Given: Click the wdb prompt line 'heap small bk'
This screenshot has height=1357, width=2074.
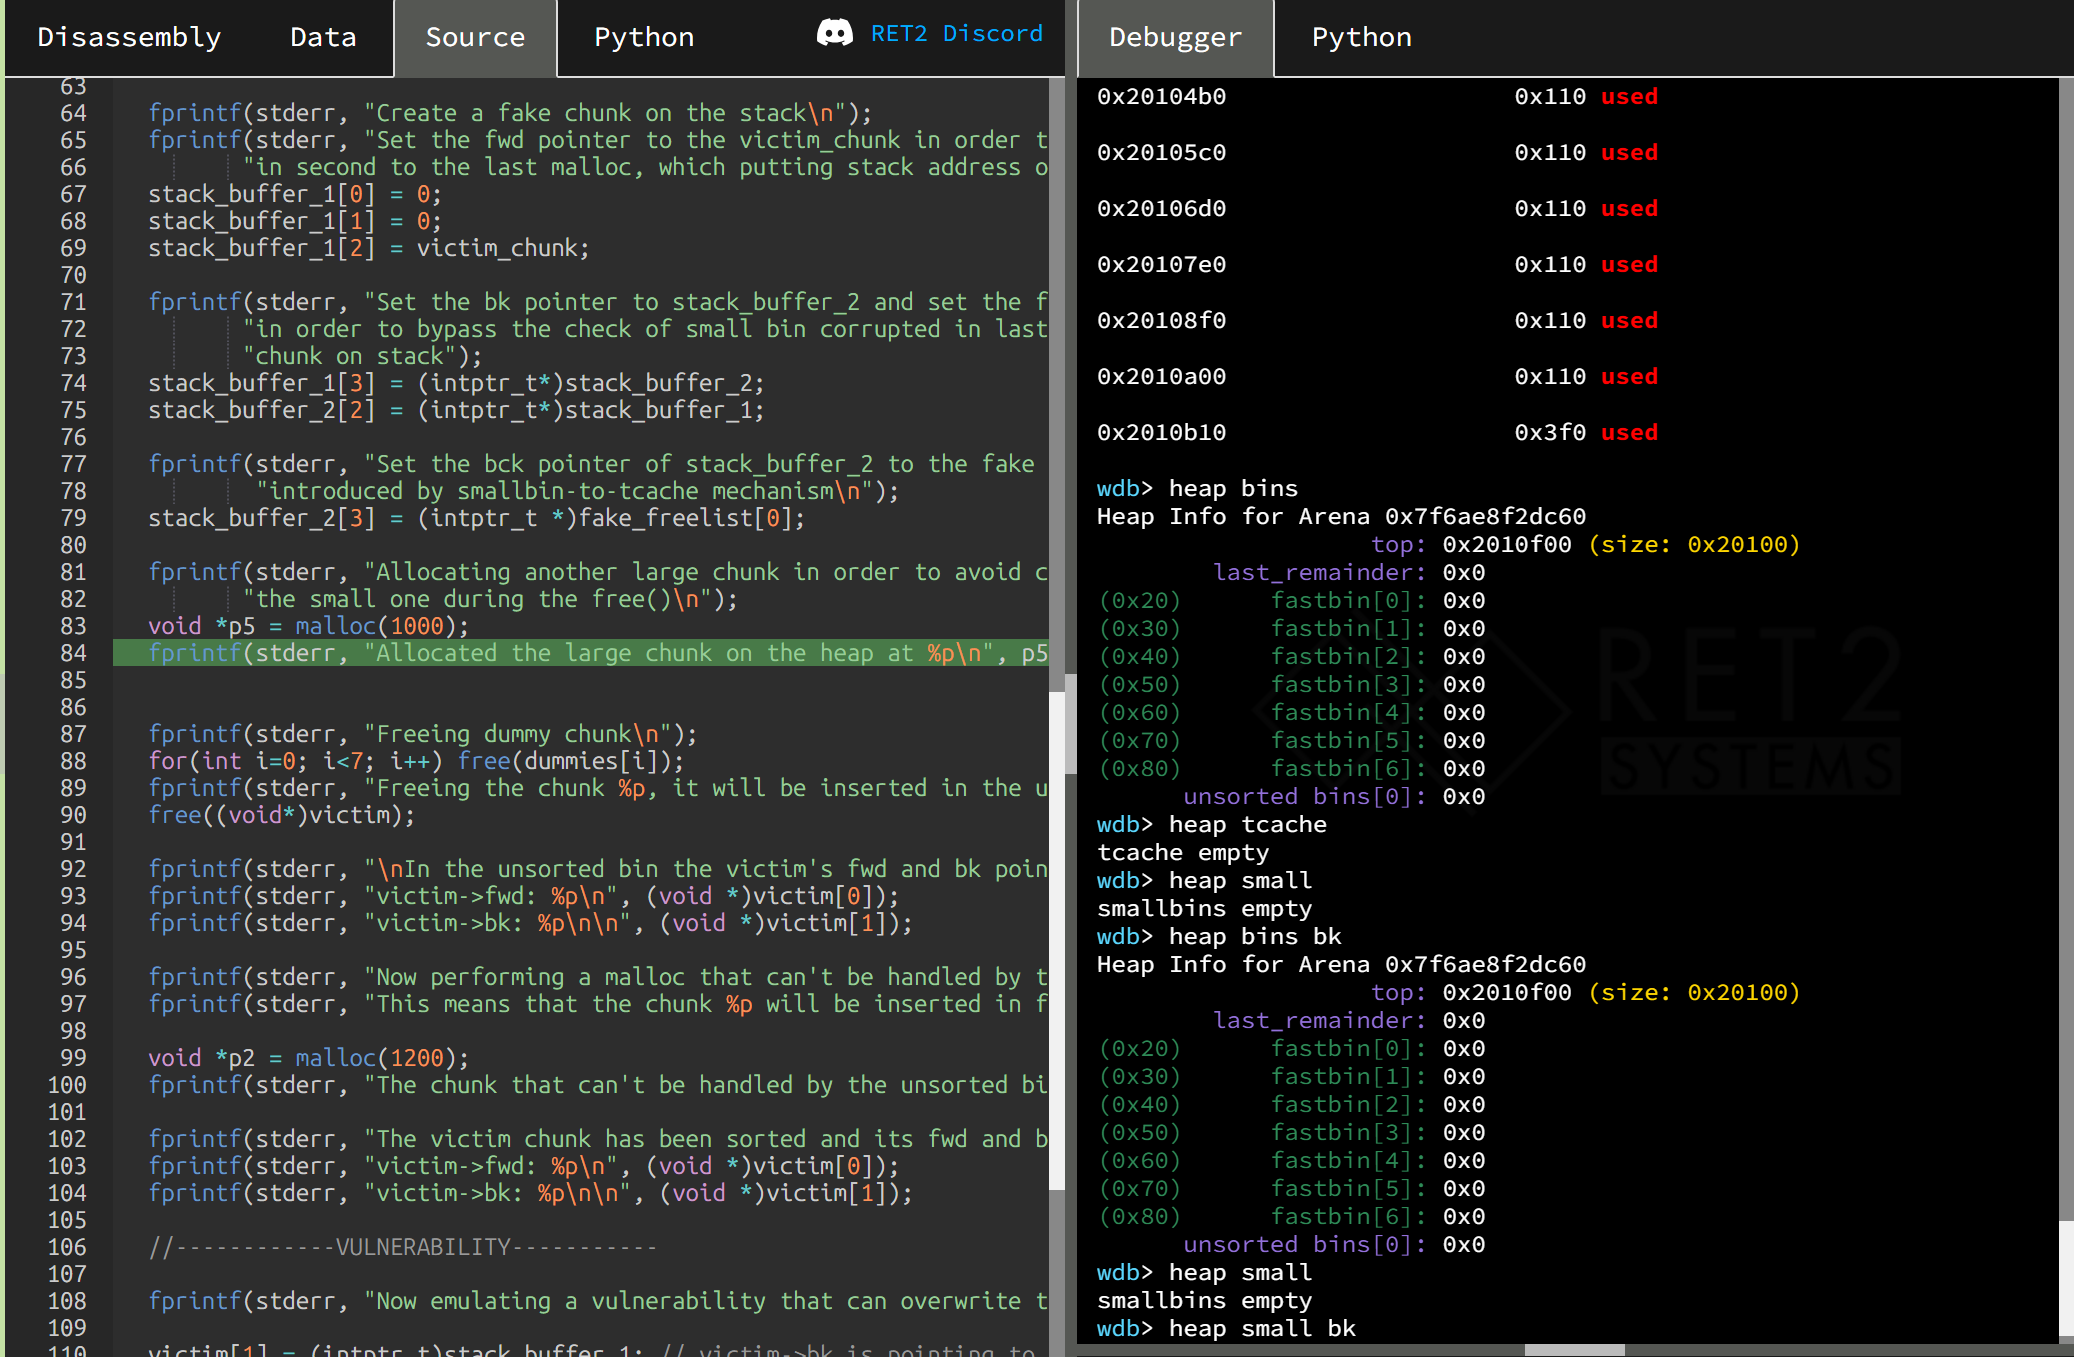Looking at the screenshot, I should pos(1262,1328).
